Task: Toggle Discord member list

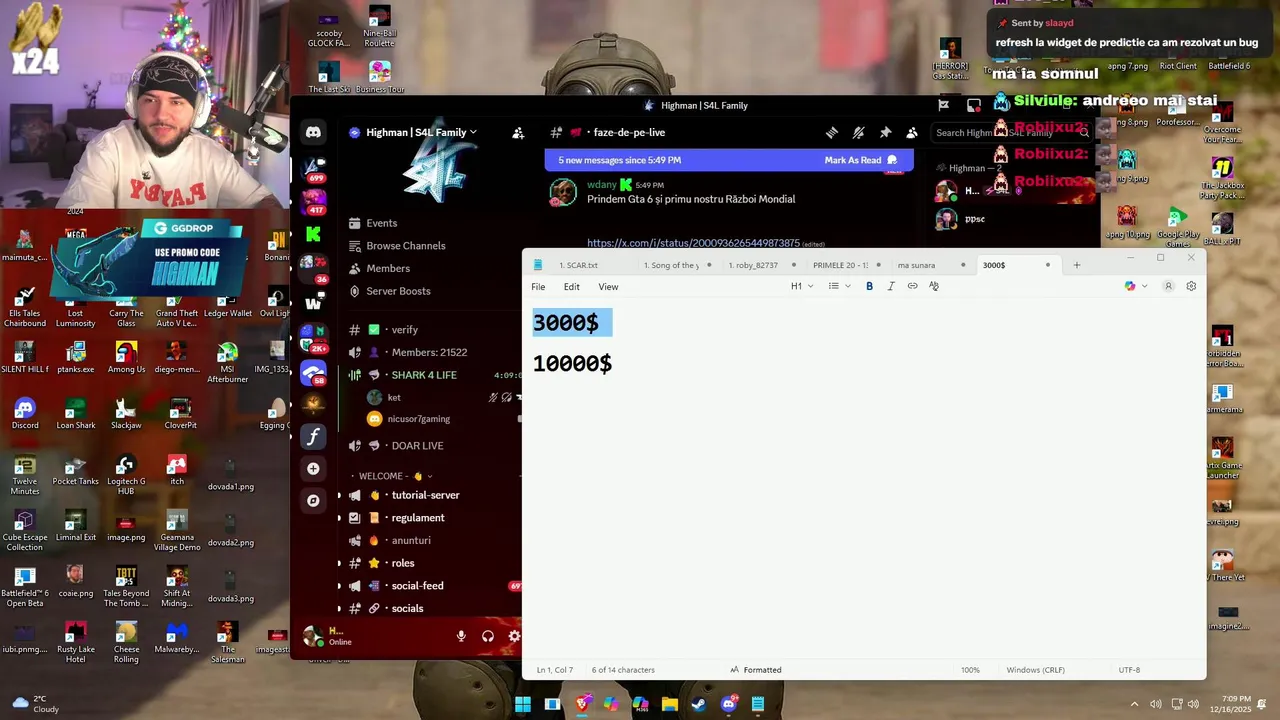Action: click(912, 132)
